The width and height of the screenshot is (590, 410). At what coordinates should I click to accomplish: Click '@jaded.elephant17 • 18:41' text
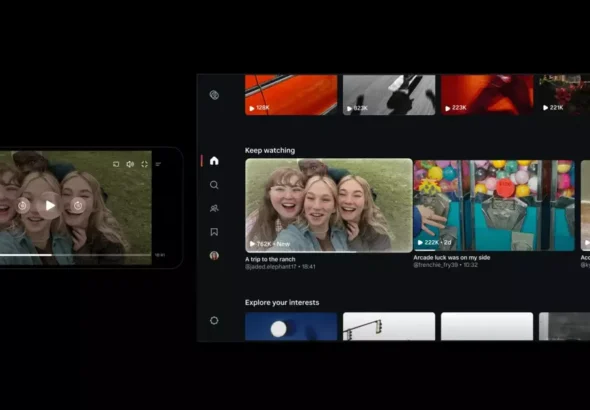click(280, 267)
